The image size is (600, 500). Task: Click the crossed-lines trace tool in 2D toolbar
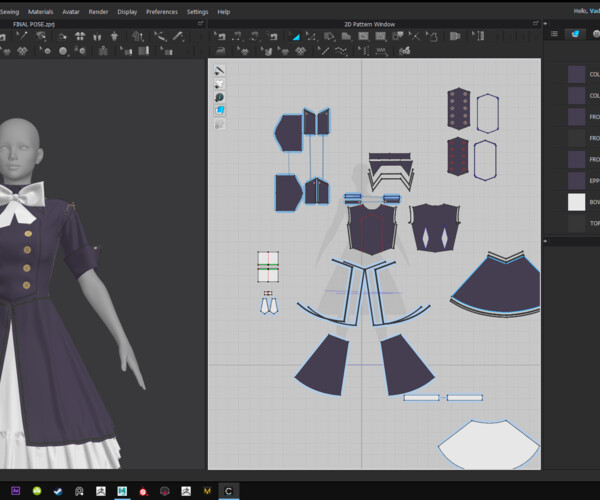click(414, 36)
